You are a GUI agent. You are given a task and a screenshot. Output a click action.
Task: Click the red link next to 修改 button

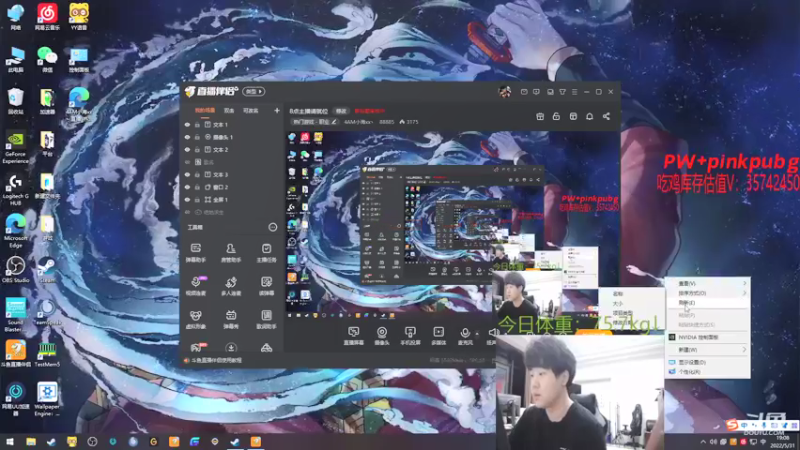click(x=370, y=111)
